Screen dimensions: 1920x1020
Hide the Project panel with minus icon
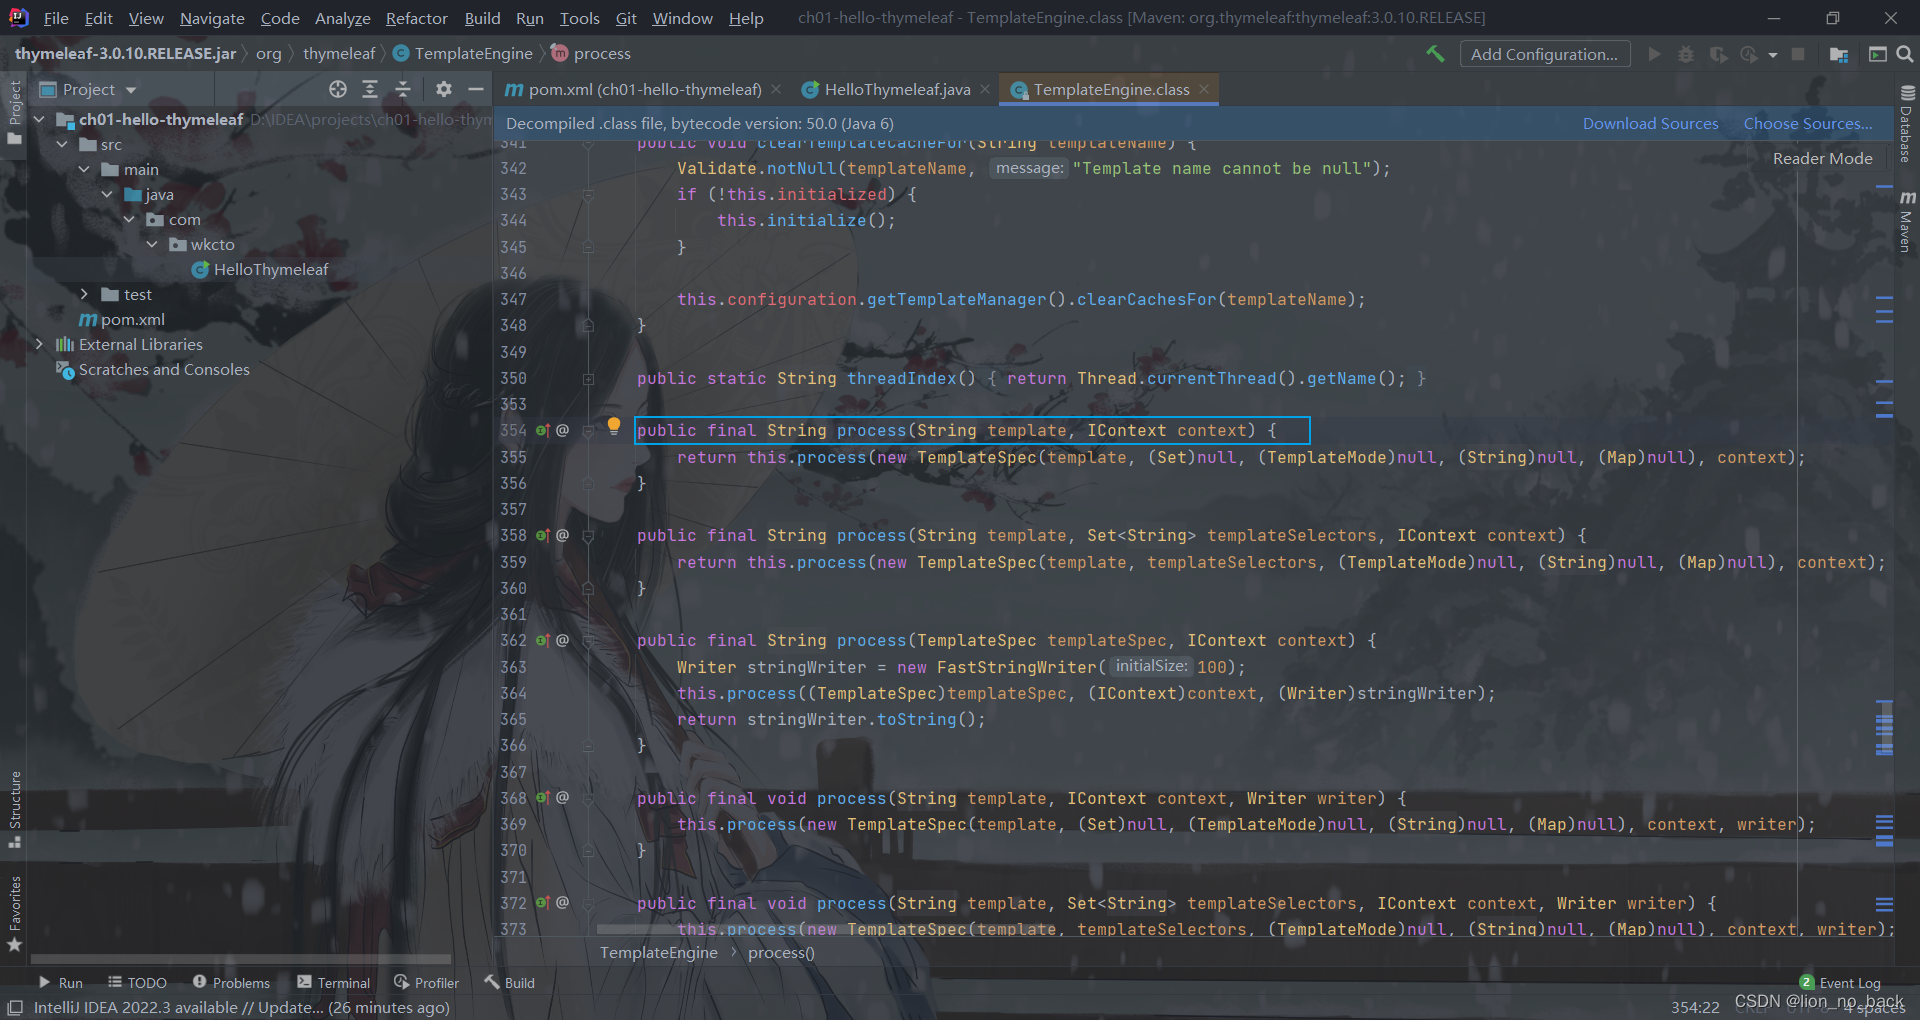click(x=476, y=89)
